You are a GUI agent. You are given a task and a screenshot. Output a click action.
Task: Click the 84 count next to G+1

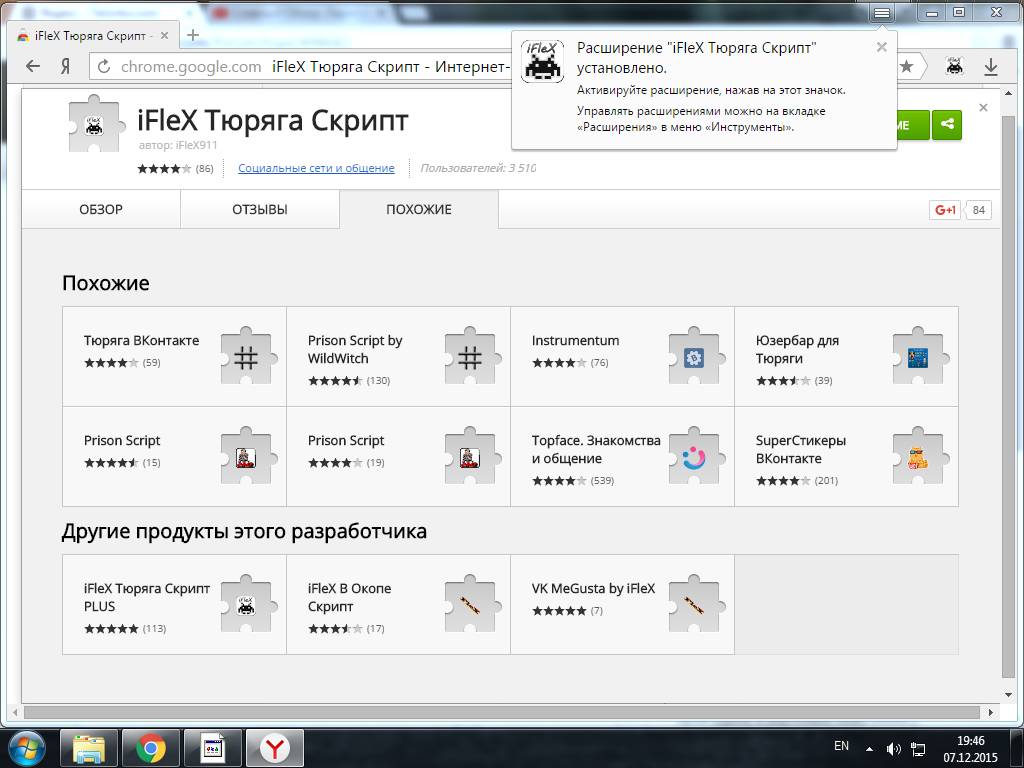pos(978,210)
